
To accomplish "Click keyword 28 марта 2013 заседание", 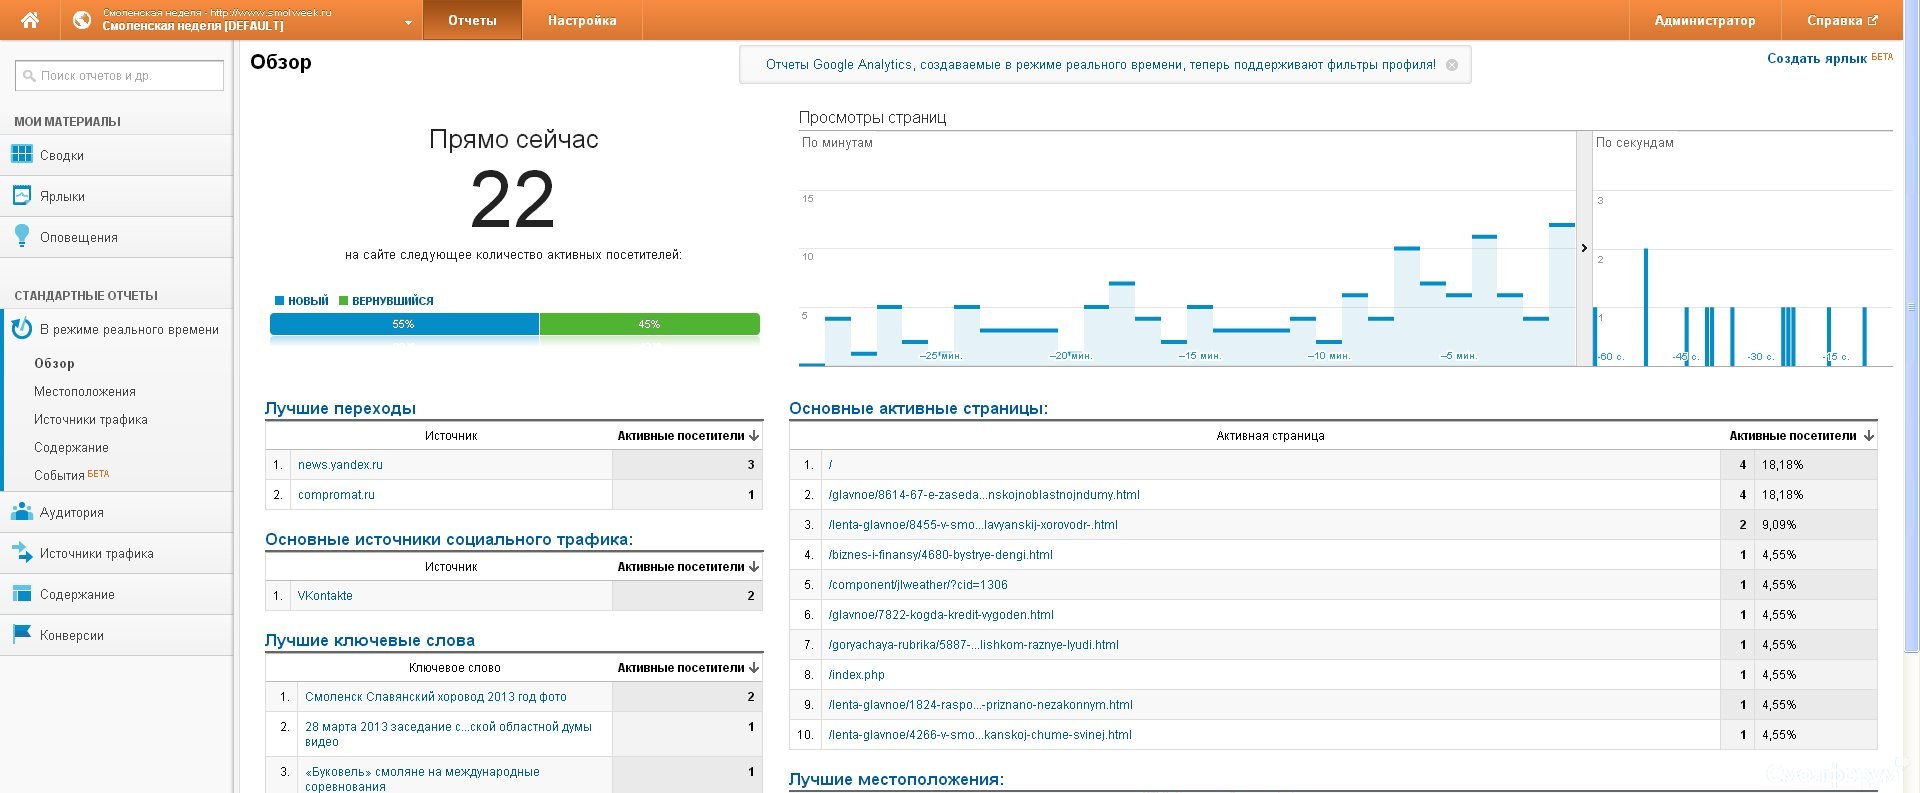I will (448, 734).
